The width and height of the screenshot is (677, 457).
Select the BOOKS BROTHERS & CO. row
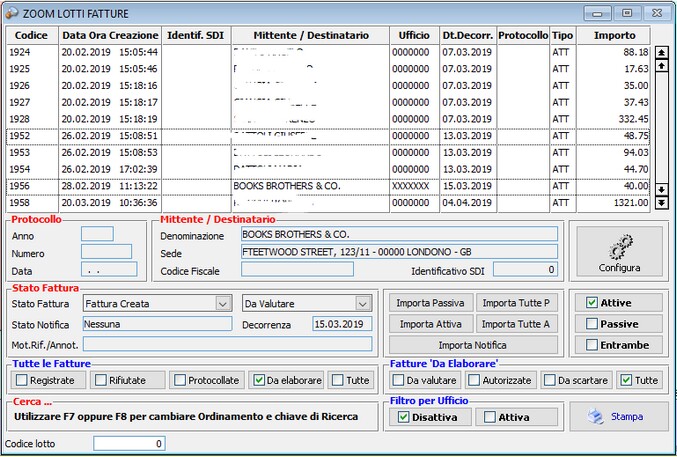tap(328, 186)
